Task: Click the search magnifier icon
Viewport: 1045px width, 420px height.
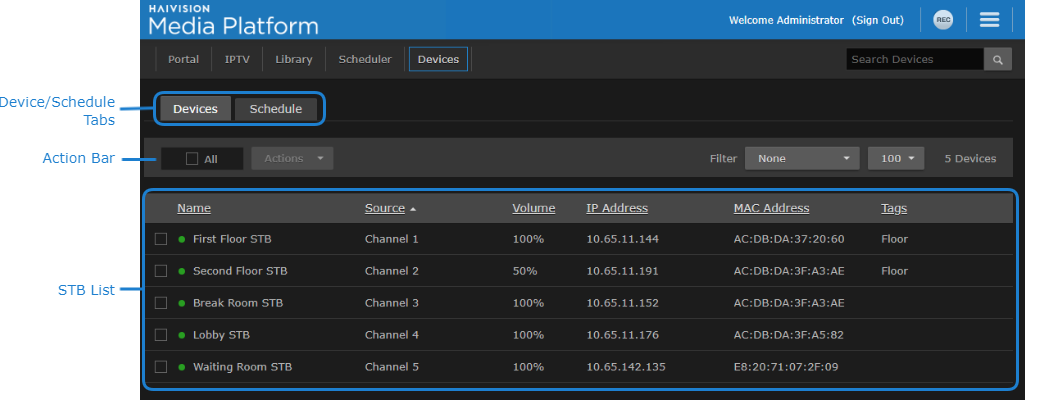Action: tap(997, 60)
